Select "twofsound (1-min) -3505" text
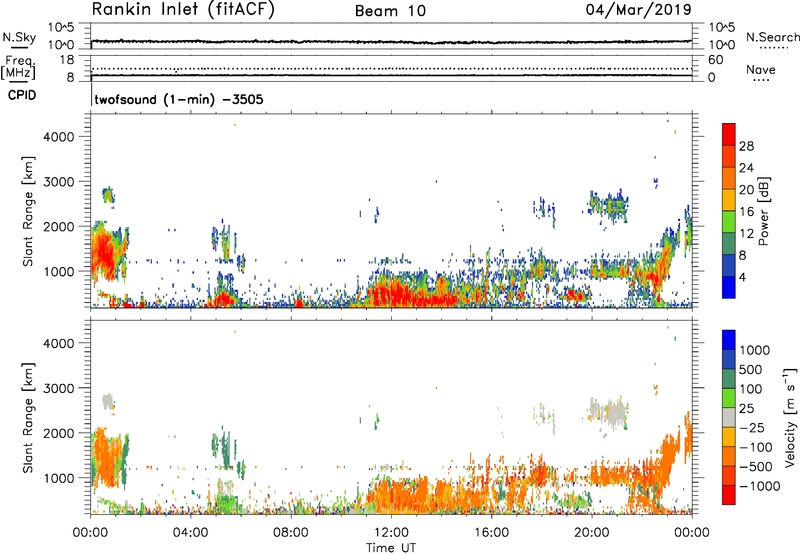The width and height of the screenshot is (800, 554). (x=179, y=99)
